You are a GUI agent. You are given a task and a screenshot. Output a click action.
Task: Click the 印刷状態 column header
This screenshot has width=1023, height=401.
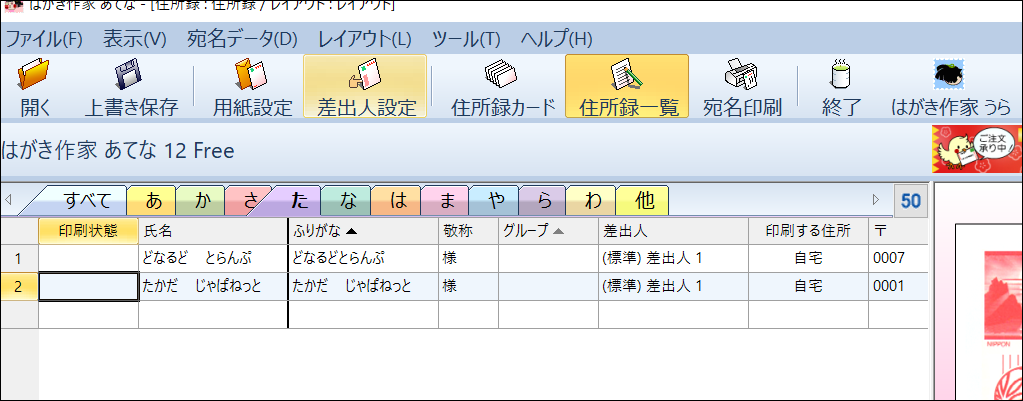(x=89, y=231)
